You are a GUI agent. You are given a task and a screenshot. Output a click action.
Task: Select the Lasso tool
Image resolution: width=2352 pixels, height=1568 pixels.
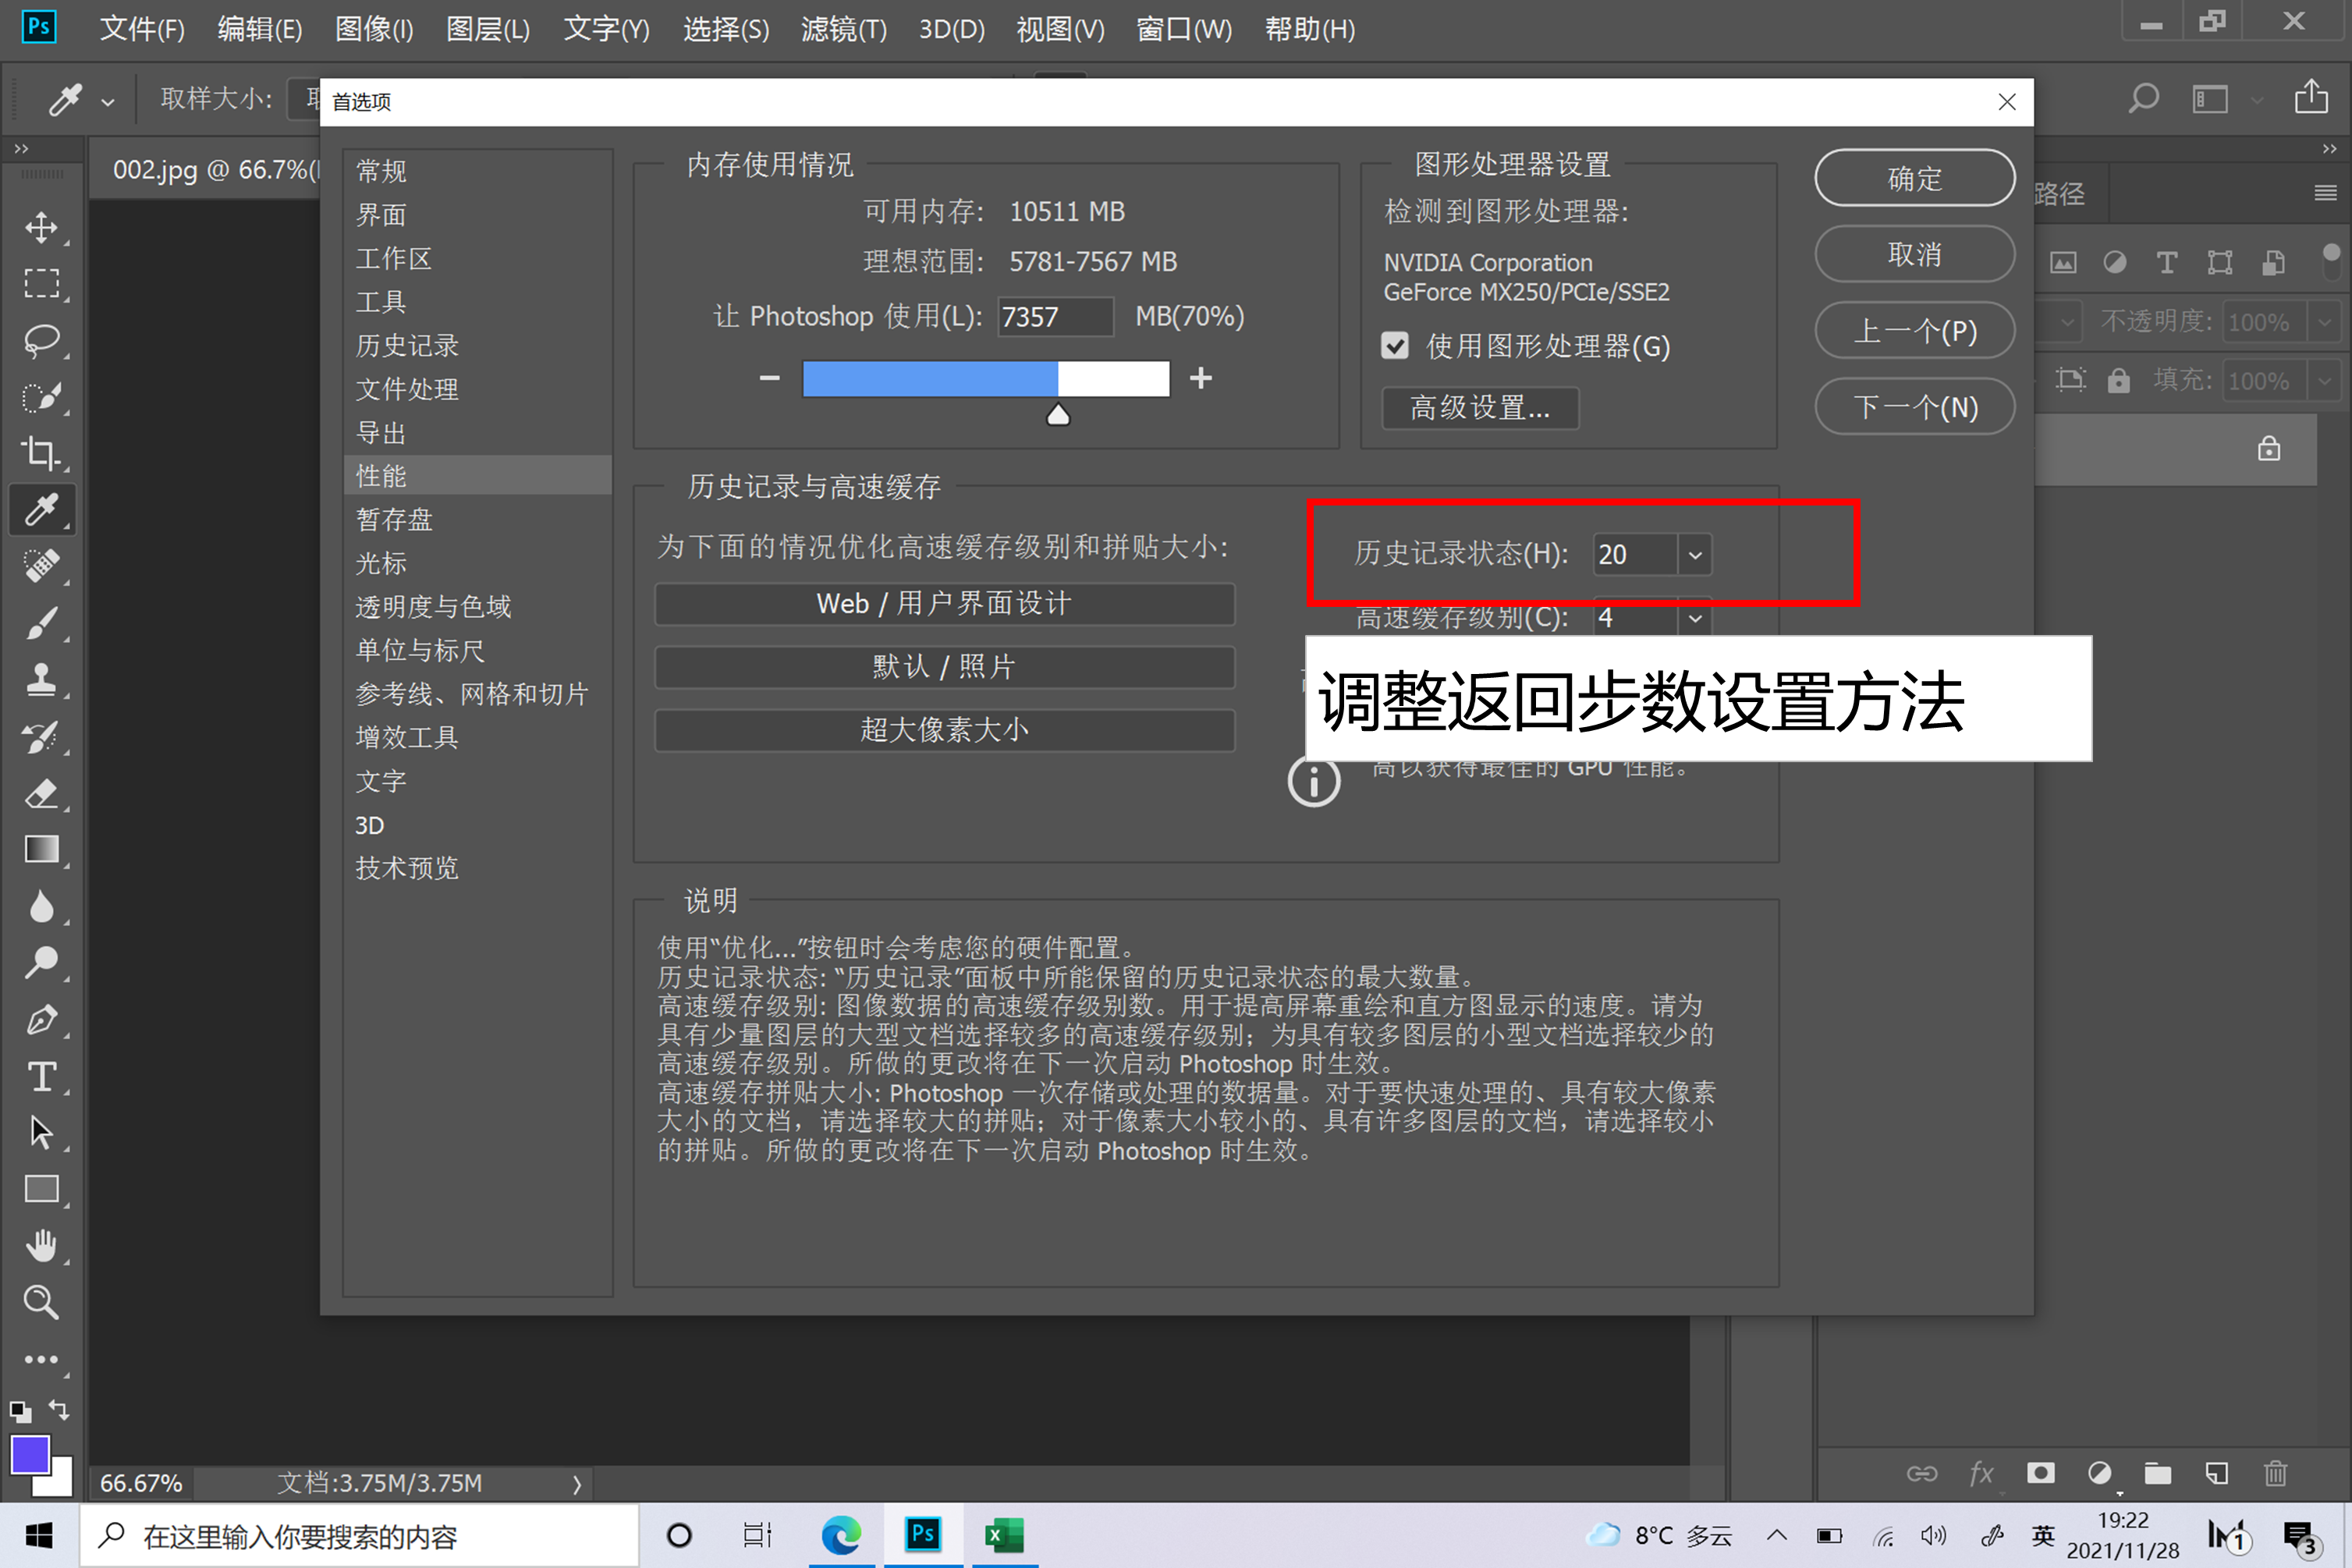pos(42,341)
